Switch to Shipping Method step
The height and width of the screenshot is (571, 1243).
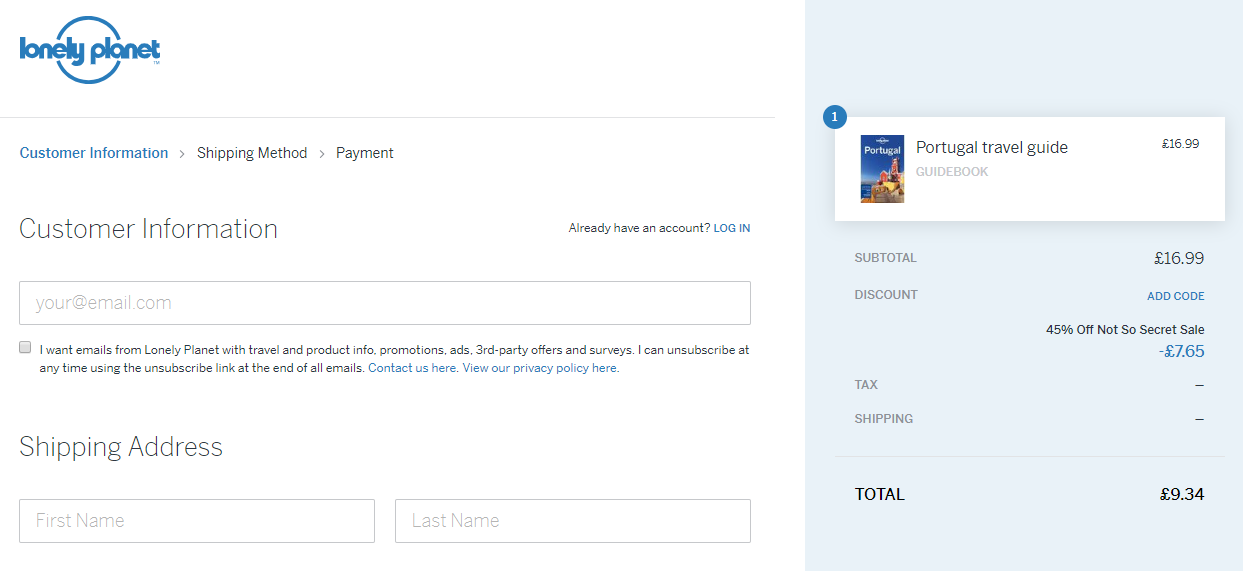252,153
